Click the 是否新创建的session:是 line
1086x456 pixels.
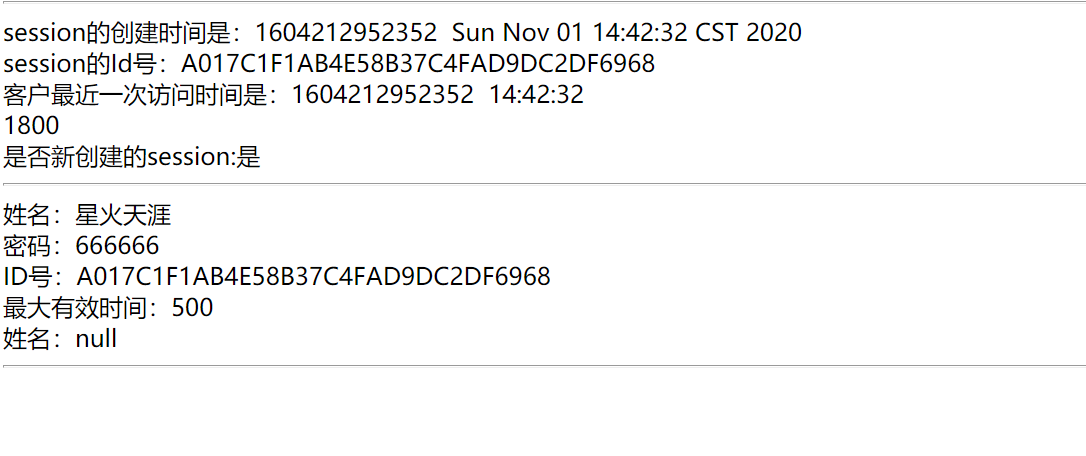[132, 157]
